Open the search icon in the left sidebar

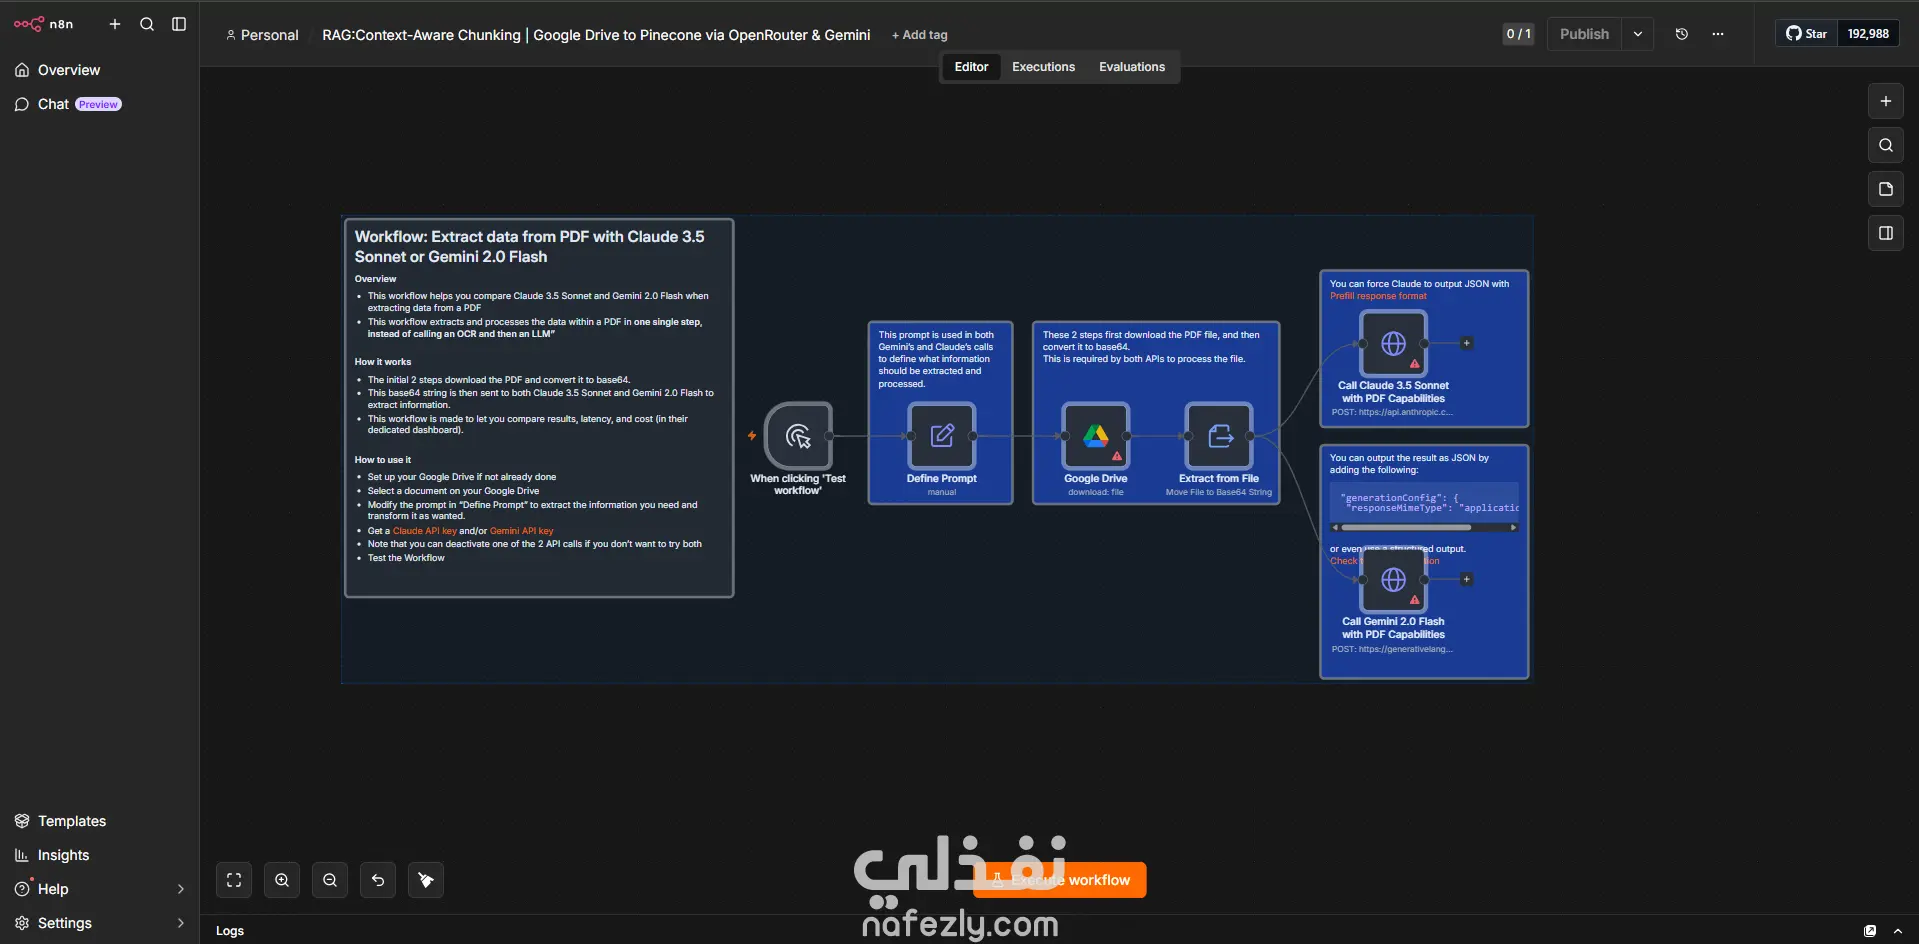tap(147, 24)
